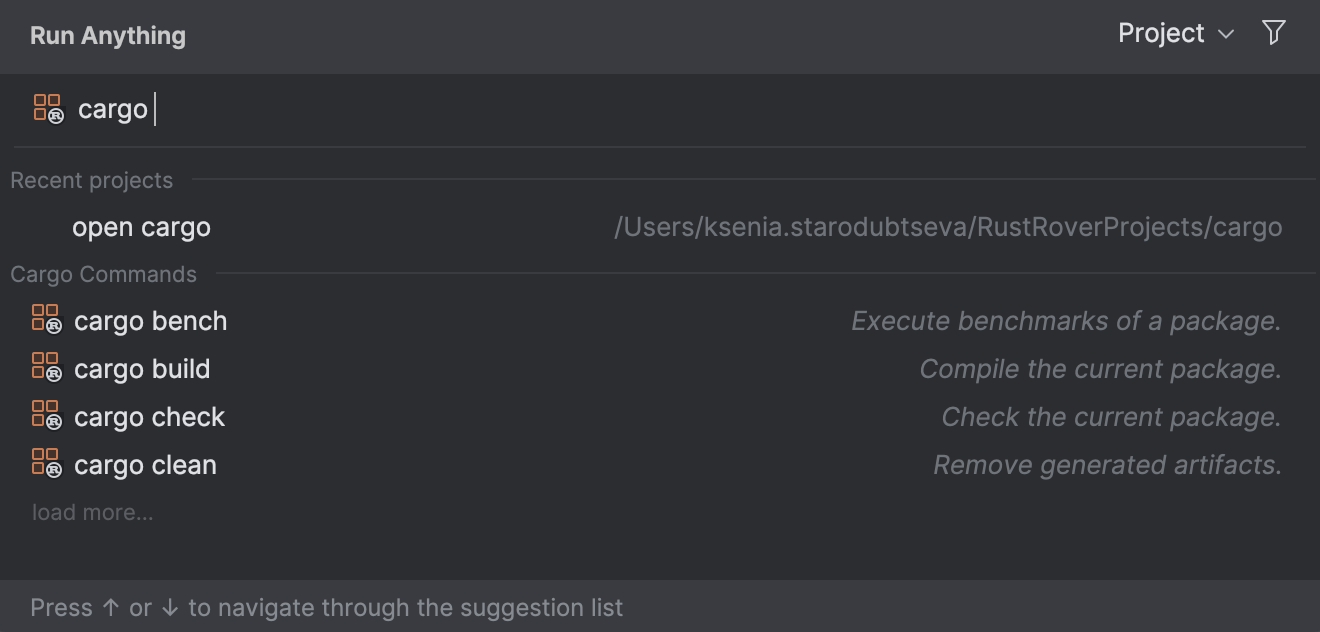The width and height of the screenshot is (1320, 632).
Task: Click the load more link
Action: click(x=93, y=512)
